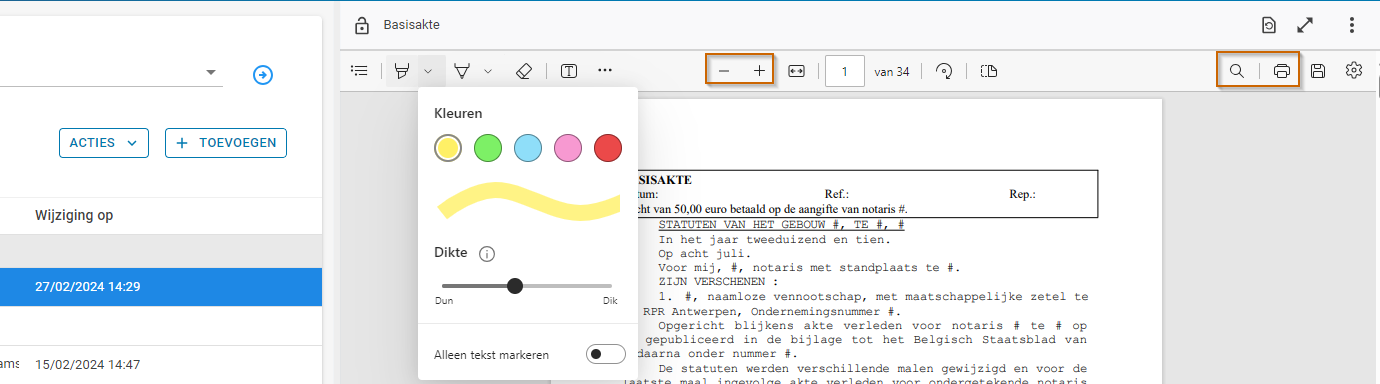
Task: Click the page number field
Action: tap(845, 71)
